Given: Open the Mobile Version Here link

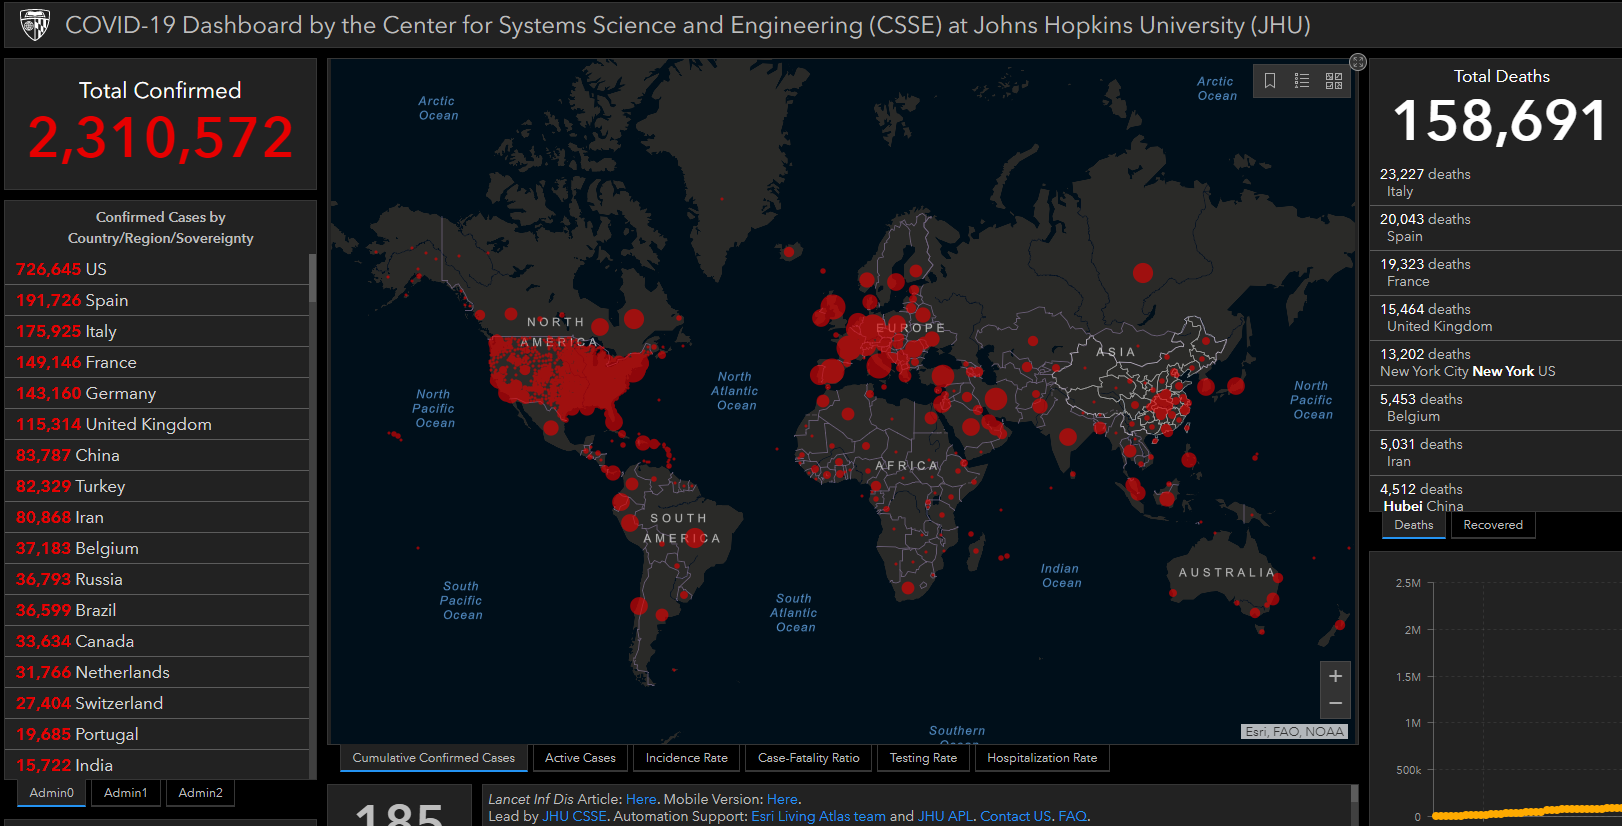Looking at the screenshot, I should [782, 799].
